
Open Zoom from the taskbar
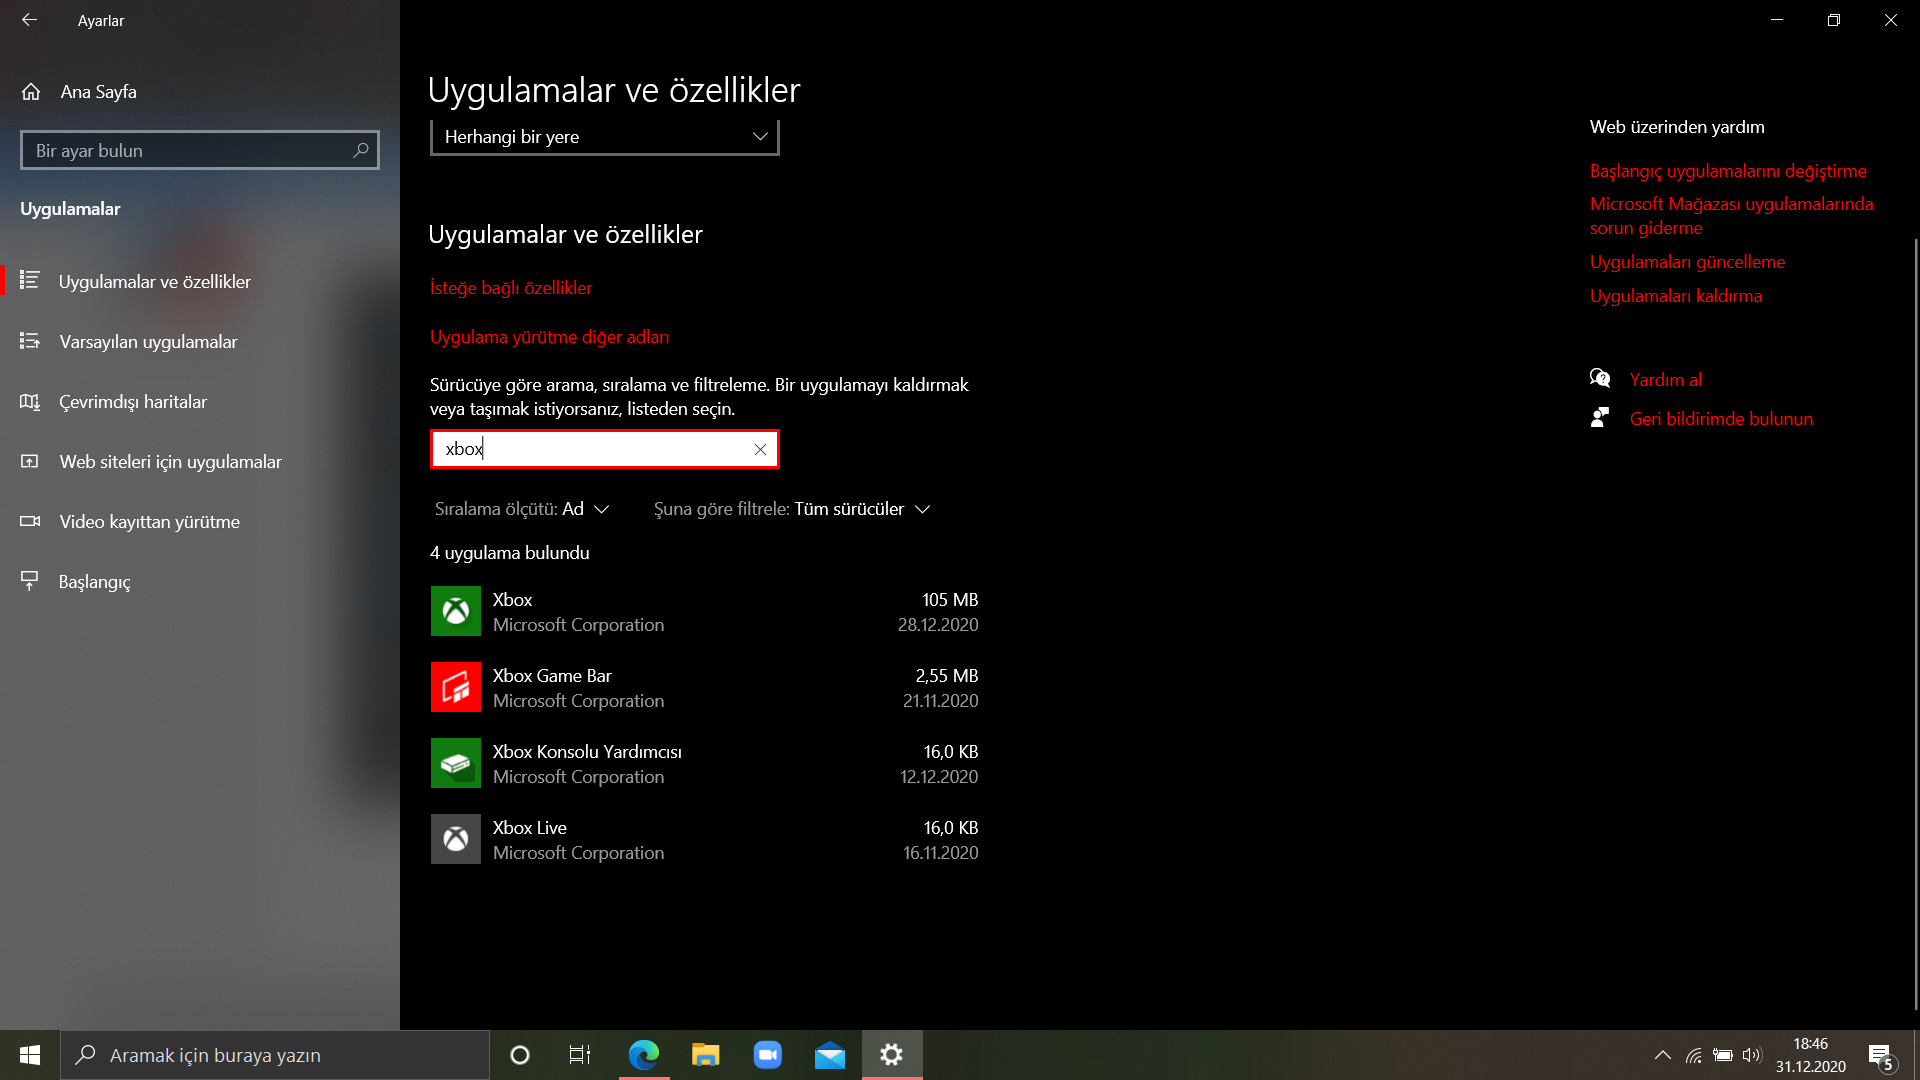767,1055
